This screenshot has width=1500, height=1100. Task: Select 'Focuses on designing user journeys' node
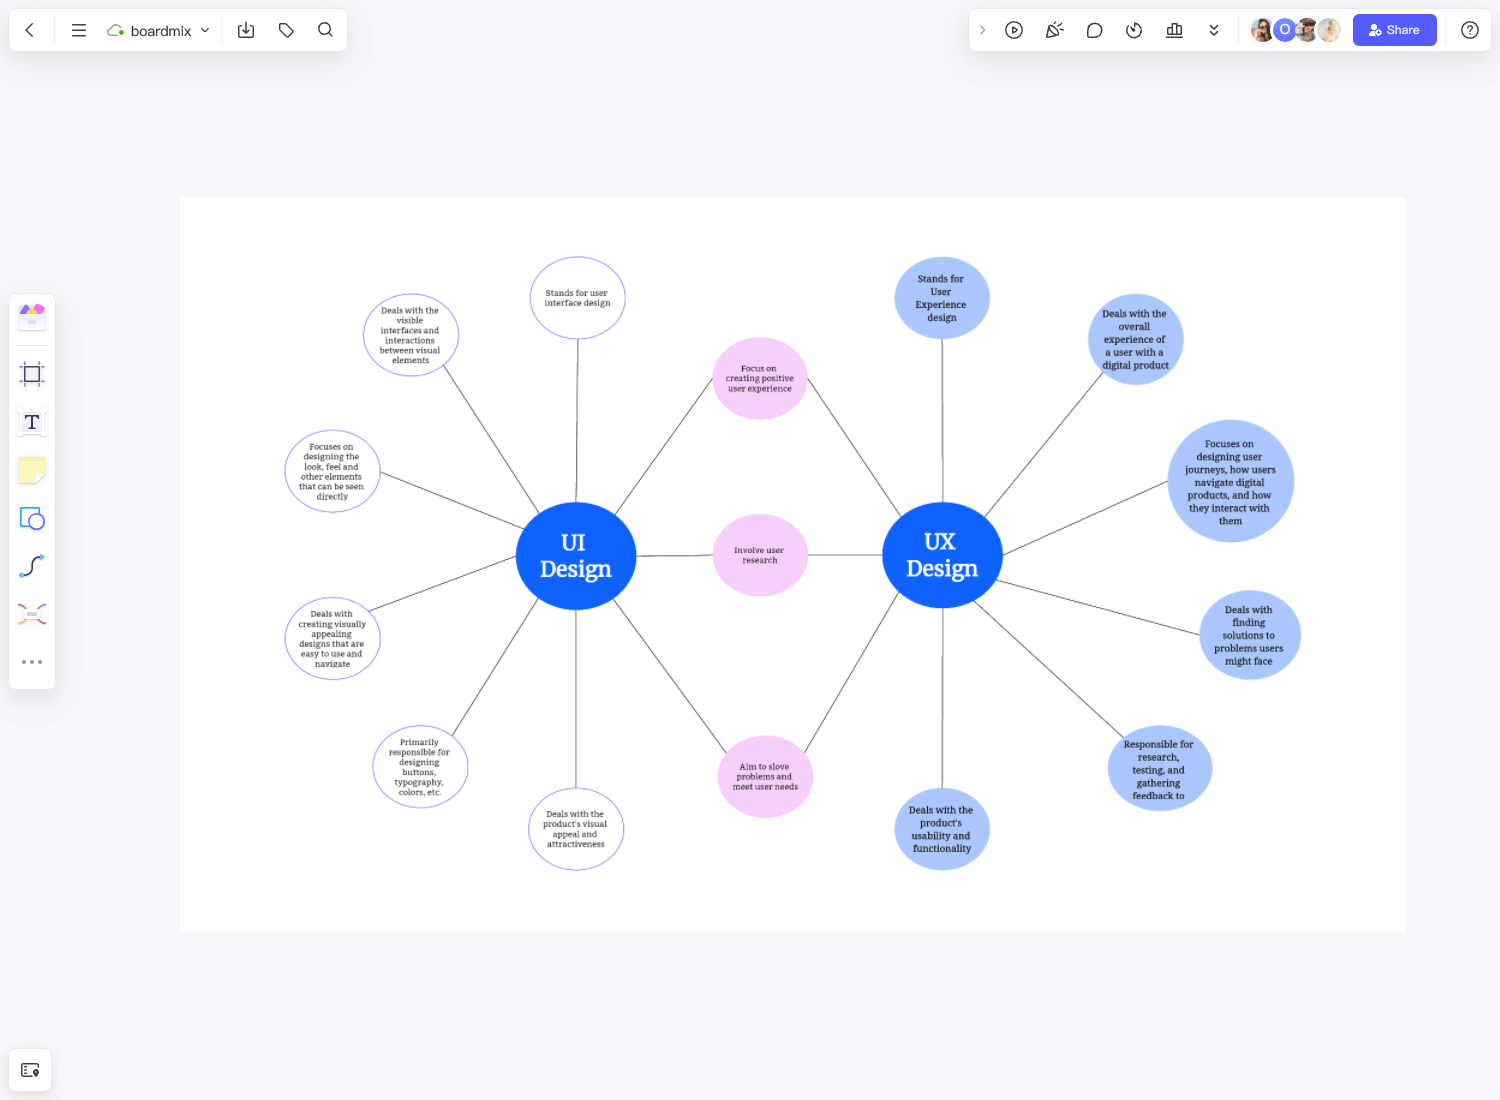coord(1231,481)
